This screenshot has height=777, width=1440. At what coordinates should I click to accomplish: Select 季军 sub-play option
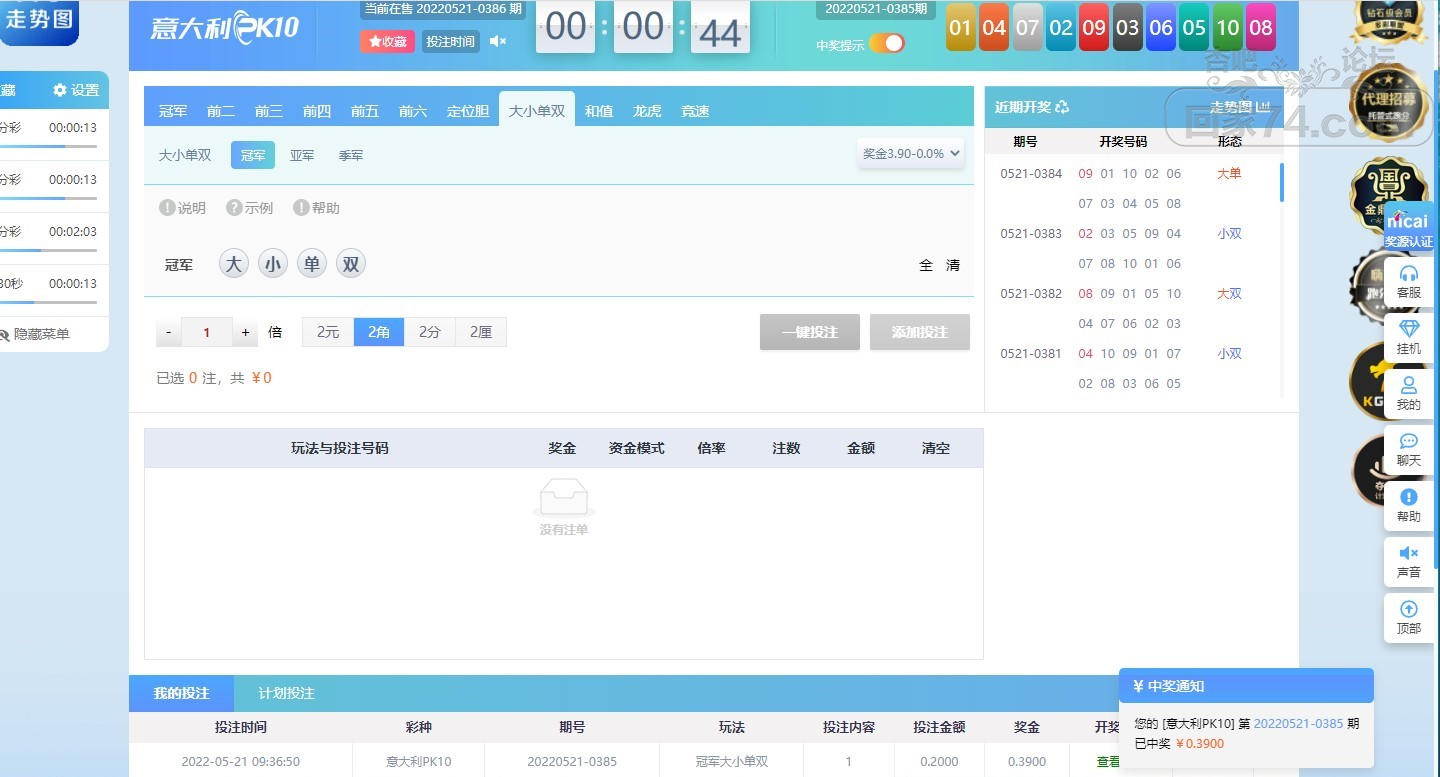(350, 155)
